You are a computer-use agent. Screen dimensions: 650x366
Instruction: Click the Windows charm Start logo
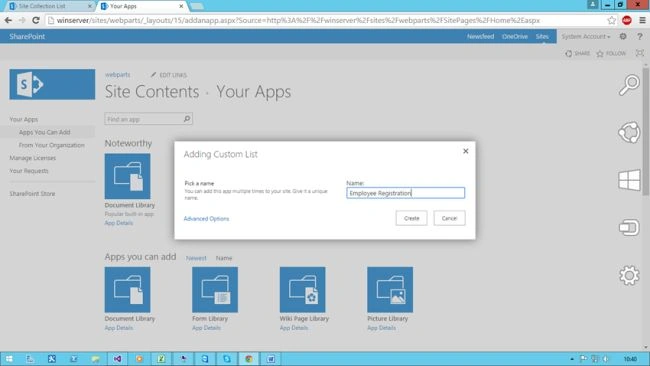pyautogui.click(x=629, y=180)
